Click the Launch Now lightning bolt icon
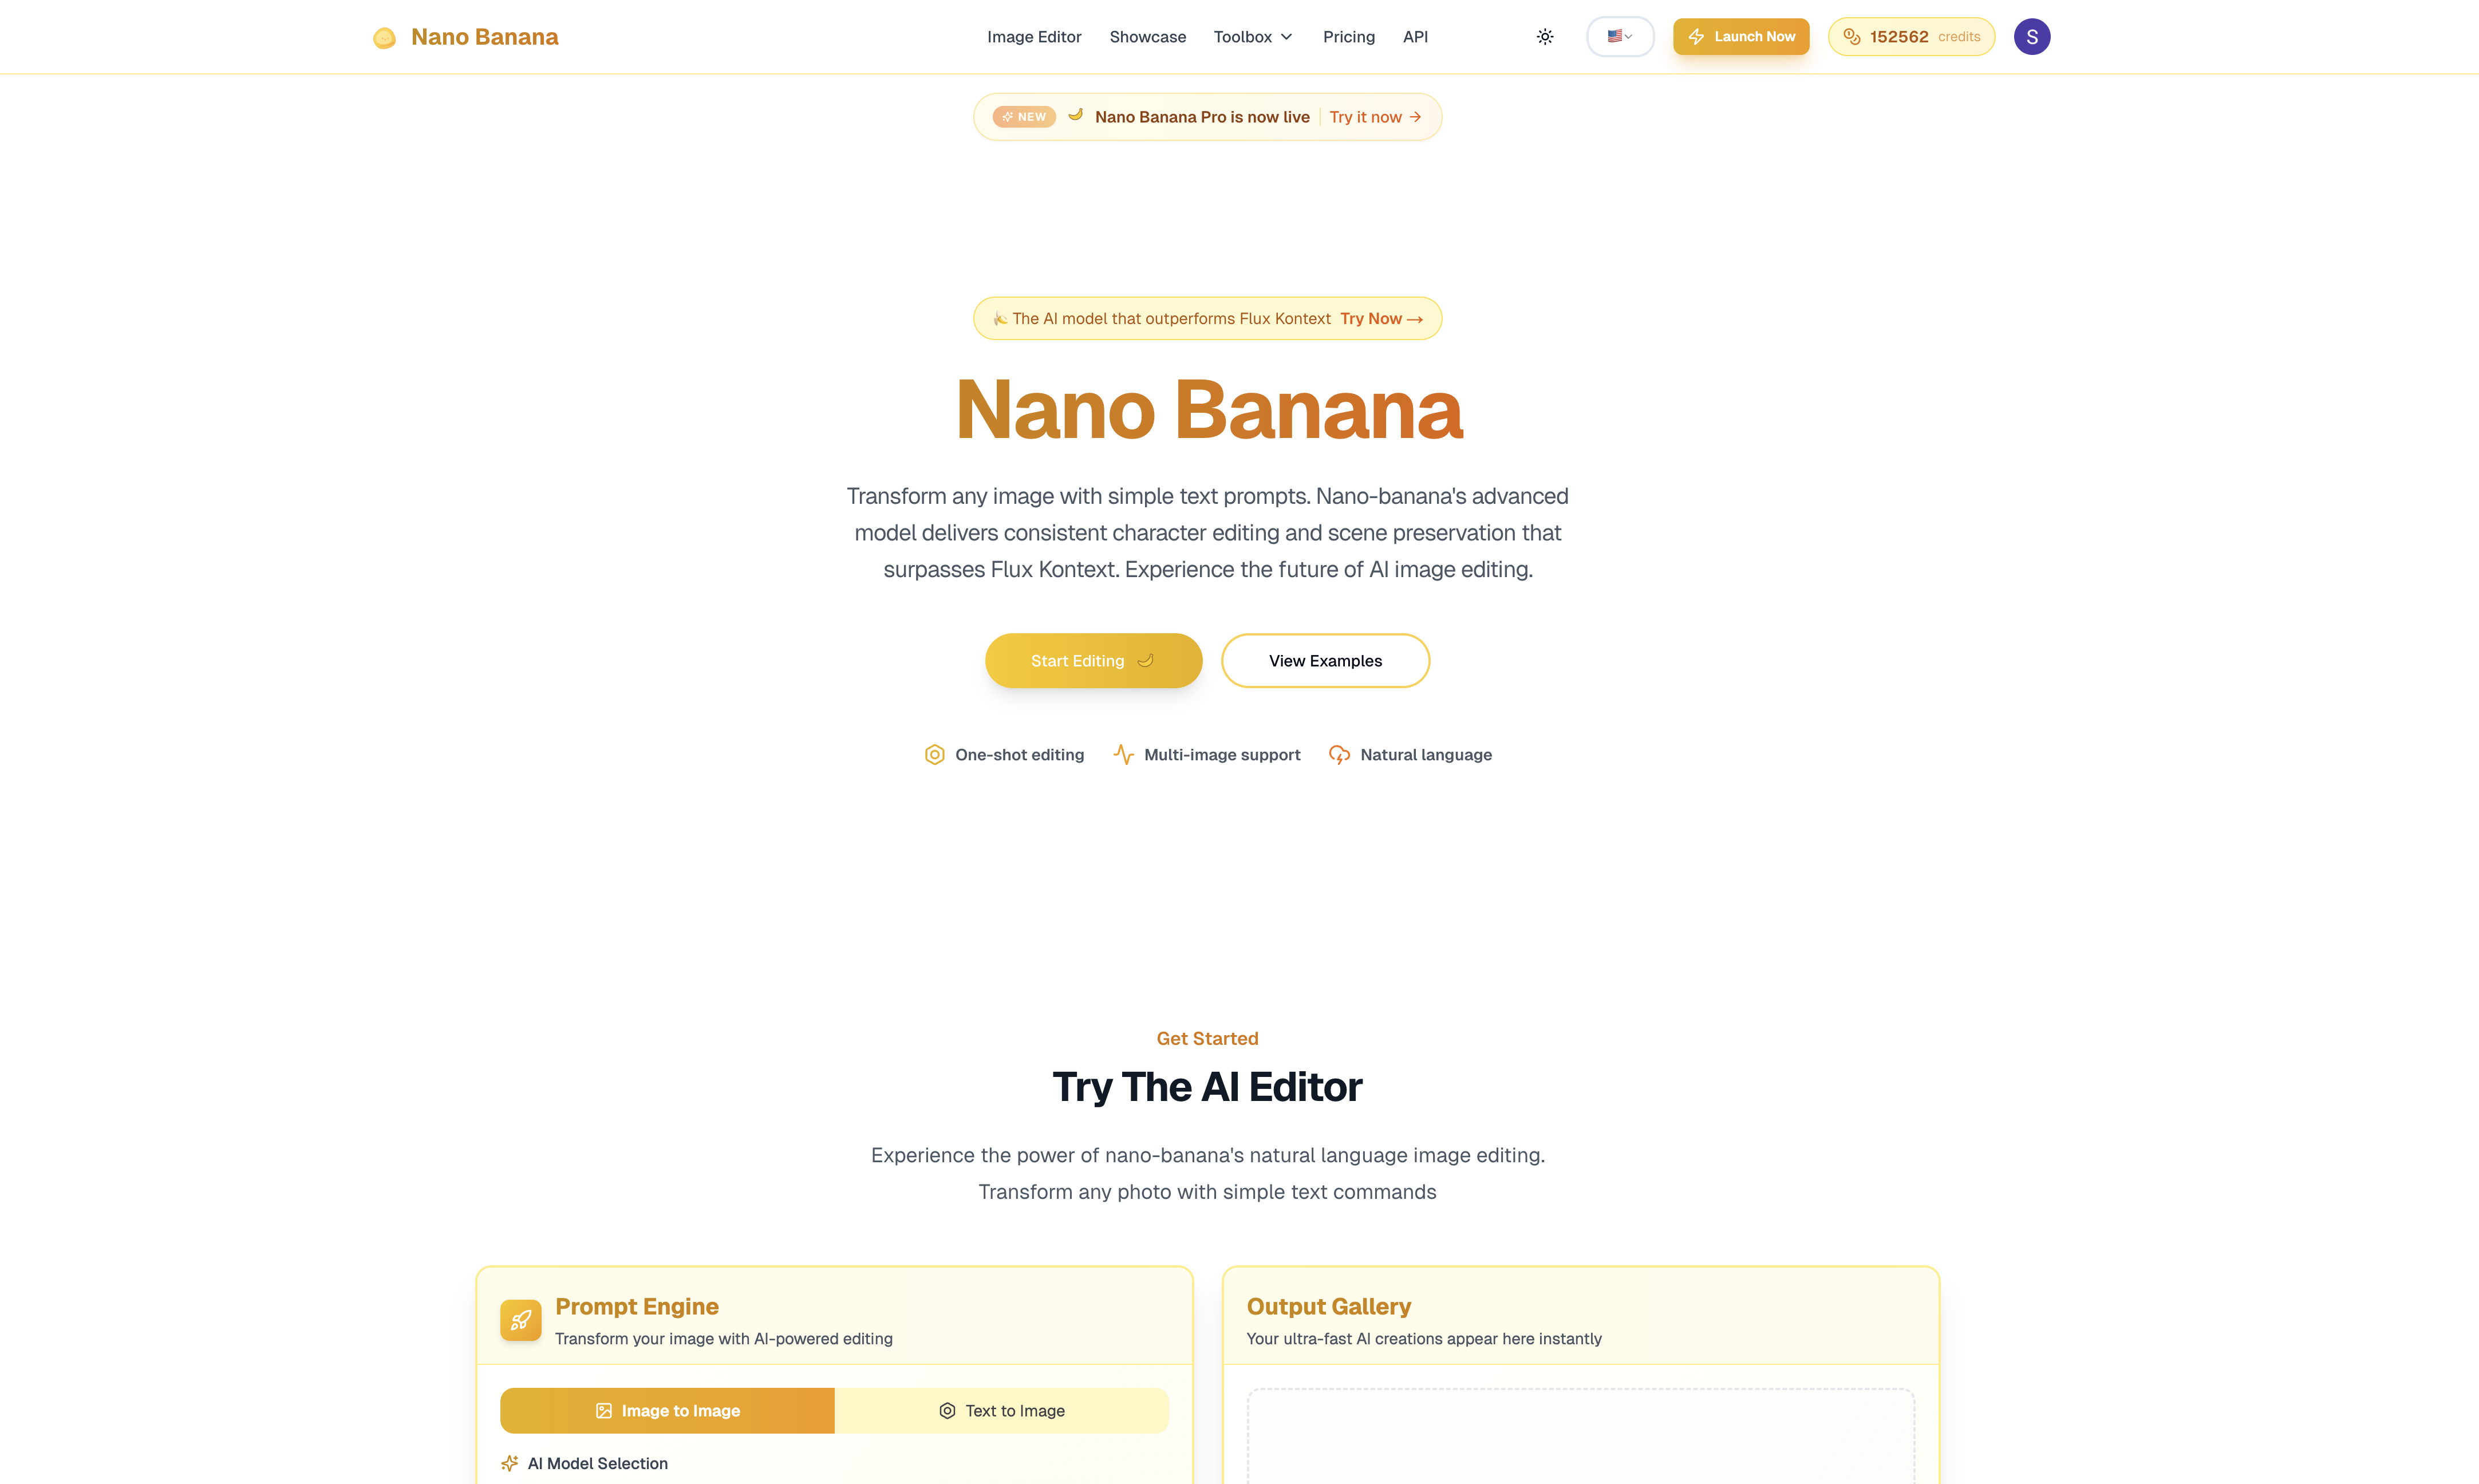Viewport: 2479px width, 1484px height. click(x=1697, y=36)
